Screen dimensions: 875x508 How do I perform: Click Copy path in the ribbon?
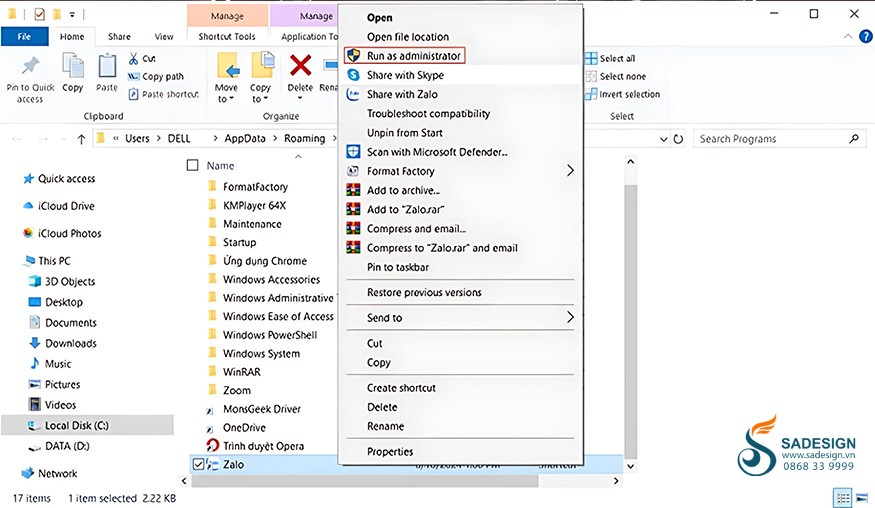pos(156,76)
